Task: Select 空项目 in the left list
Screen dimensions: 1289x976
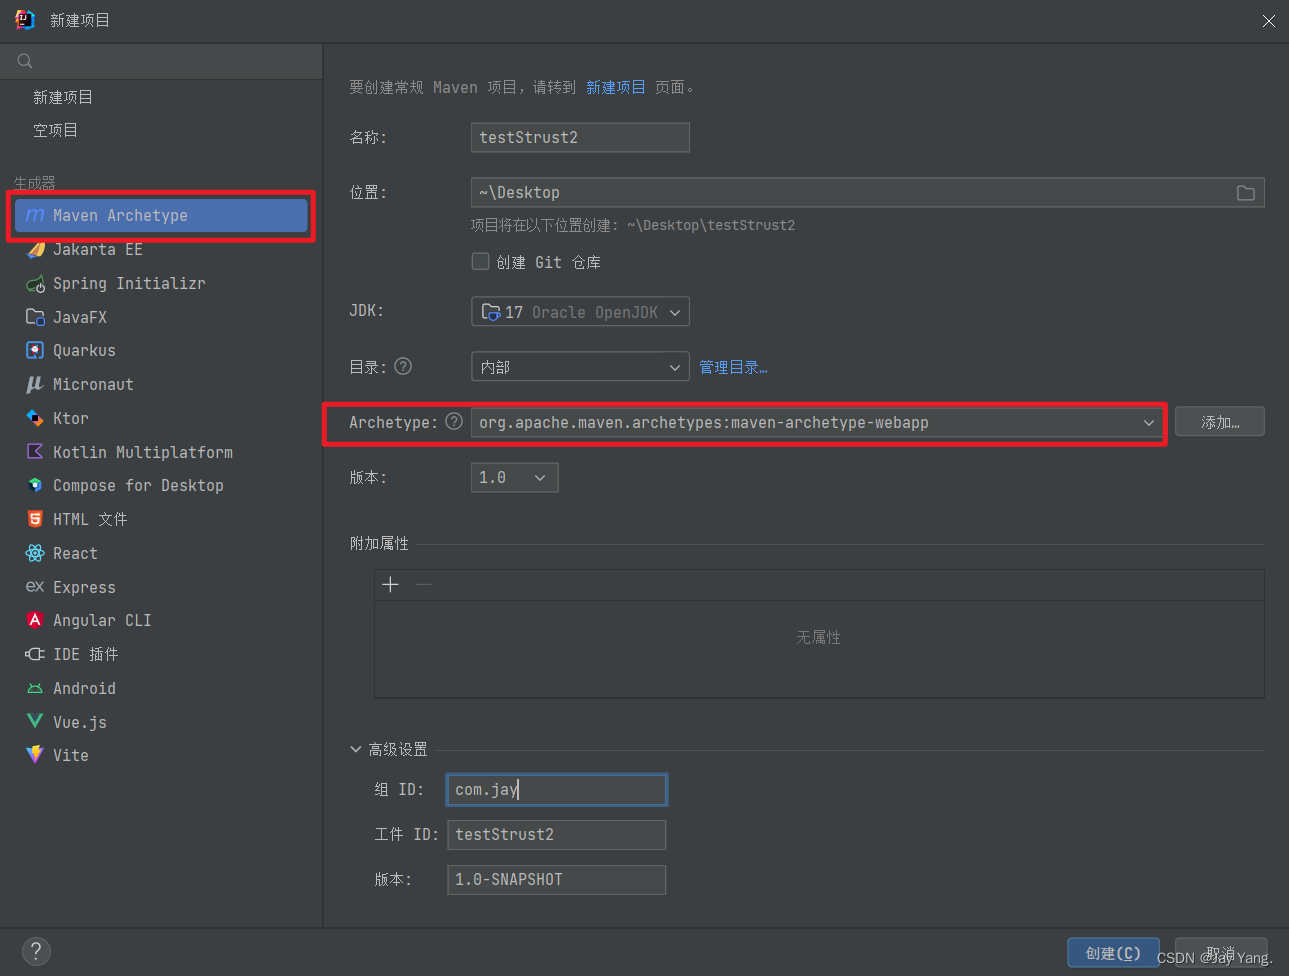Action: pos(55,130)
